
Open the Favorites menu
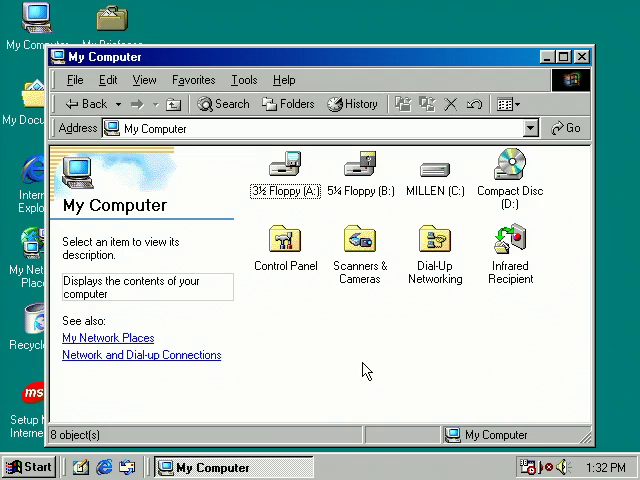(x=193, y=80)
